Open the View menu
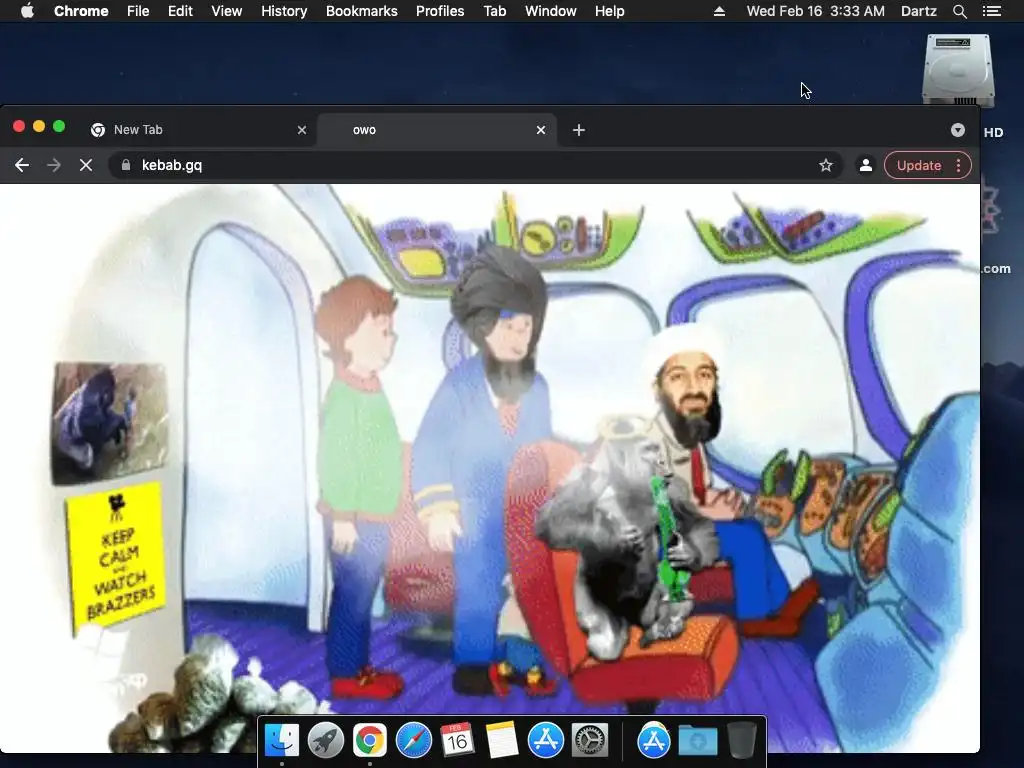1024x768 pixels. [x=227, y=11]
